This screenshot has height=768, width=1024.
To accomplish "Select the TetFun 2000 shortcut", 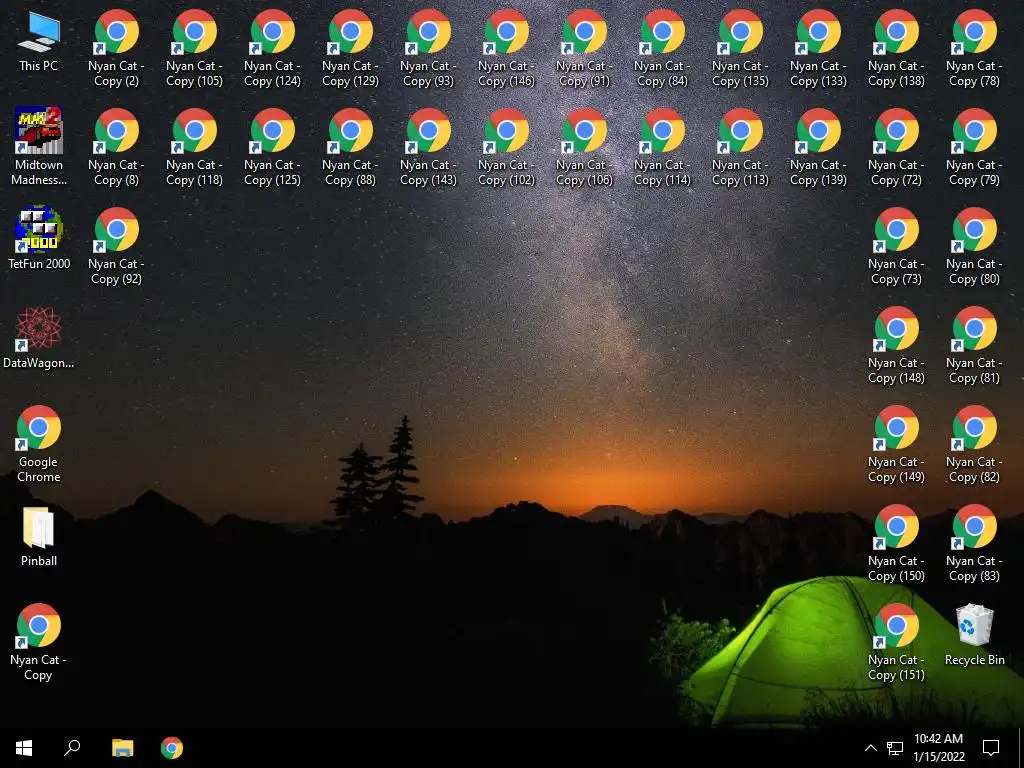I will [39, 238].
